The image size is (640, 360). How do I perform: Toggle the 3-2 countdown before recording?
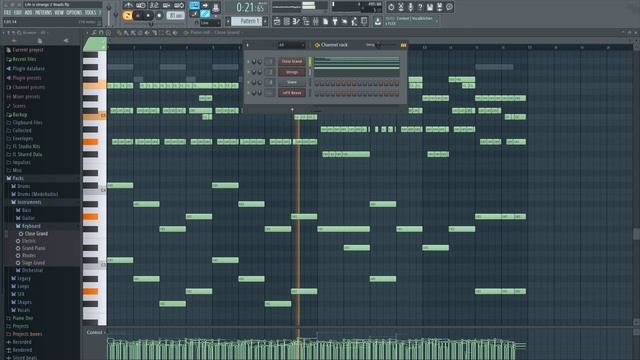154,5
